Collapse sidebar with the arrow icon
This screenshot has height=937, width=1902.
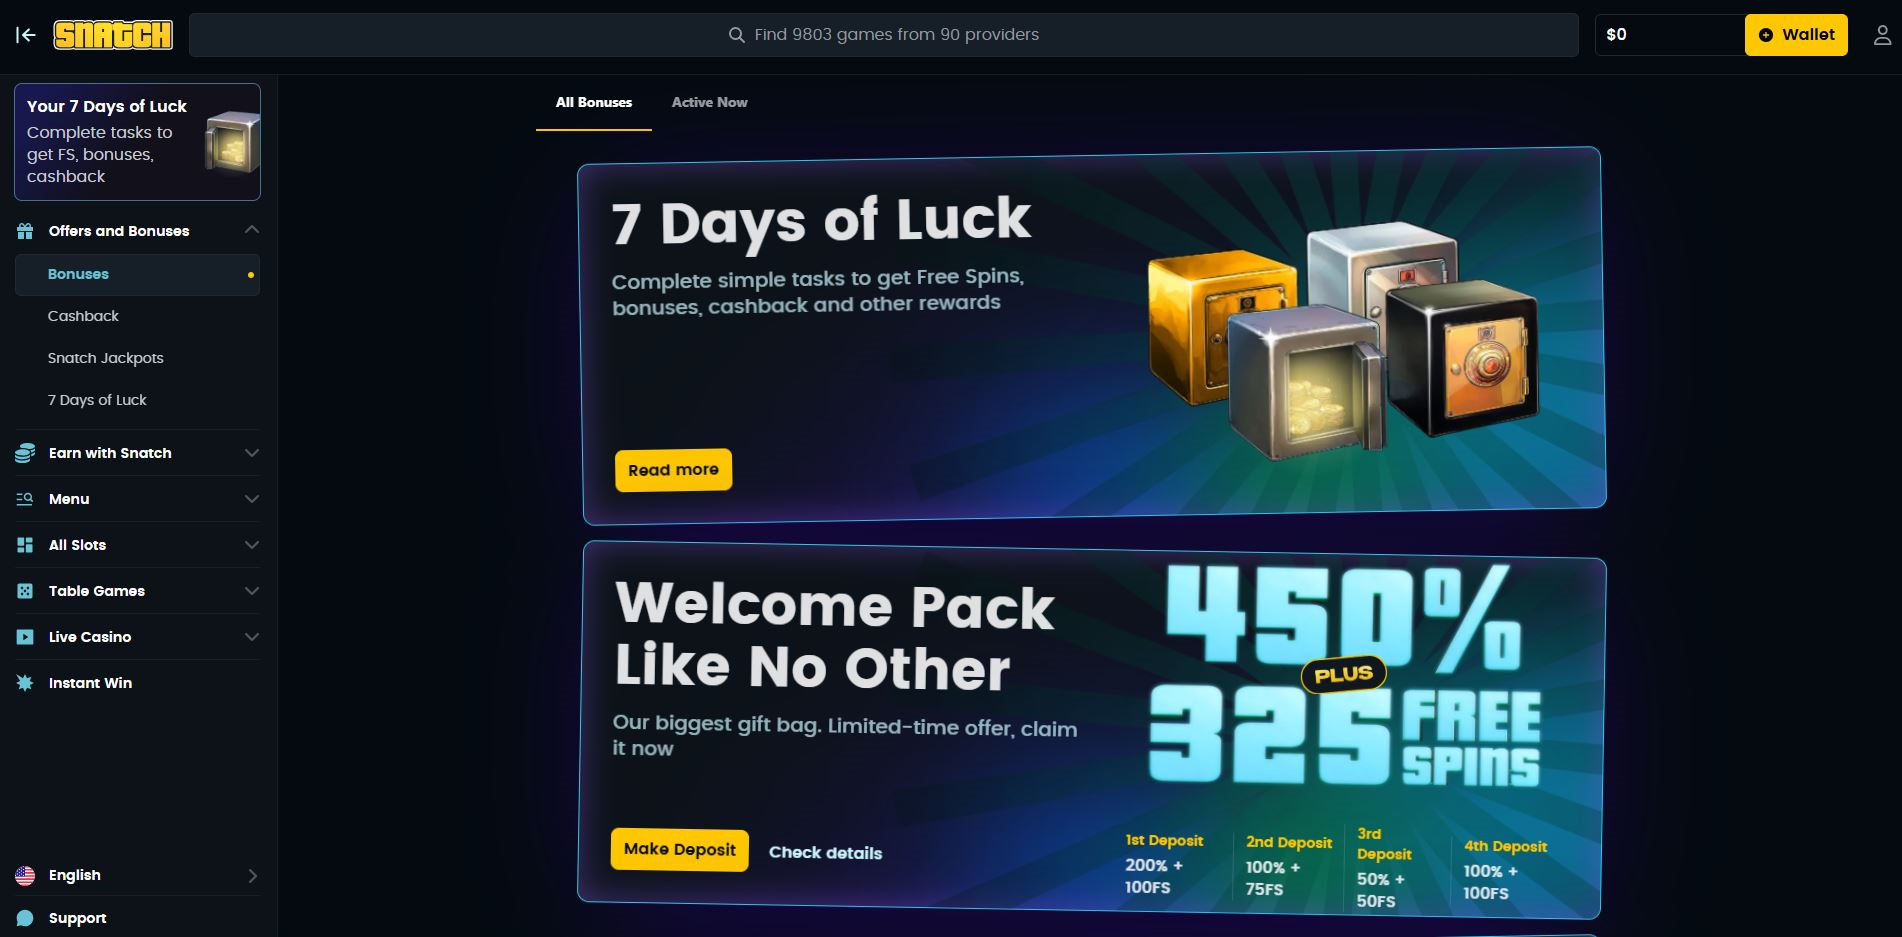tap(26, 35)
